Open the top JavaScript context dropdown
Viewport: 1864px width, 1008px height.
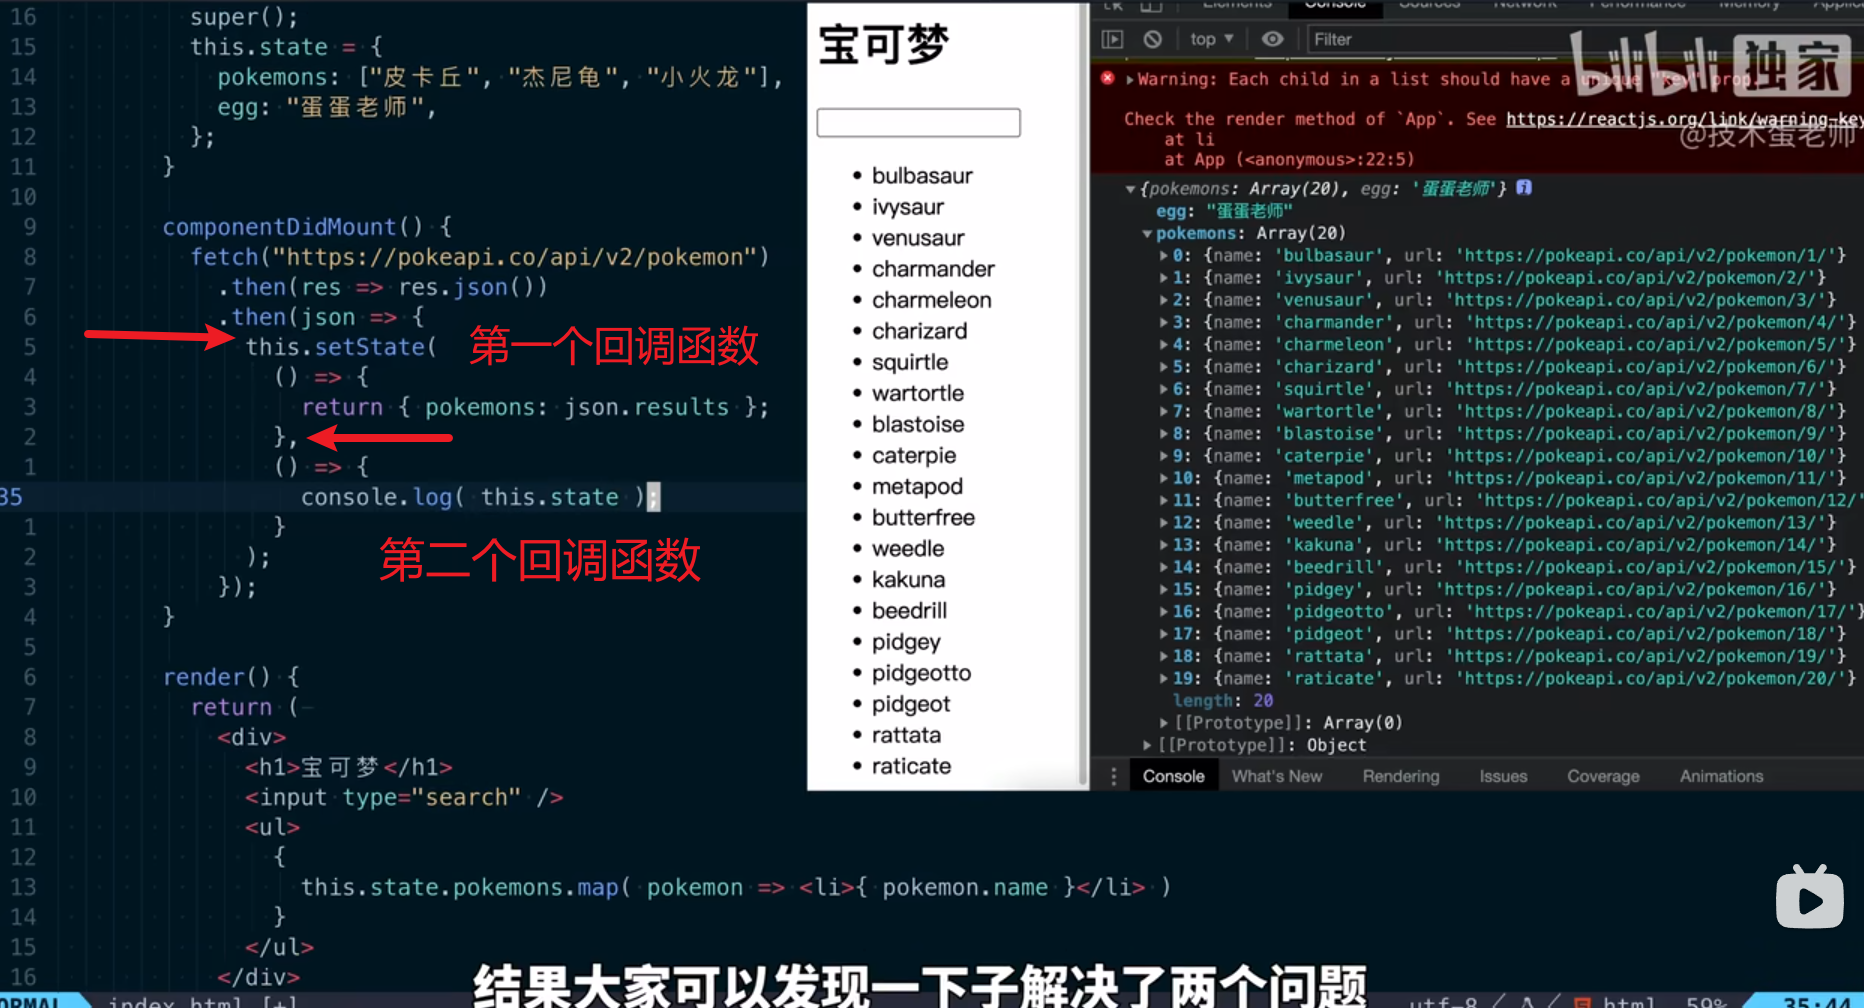(1211, 39)
